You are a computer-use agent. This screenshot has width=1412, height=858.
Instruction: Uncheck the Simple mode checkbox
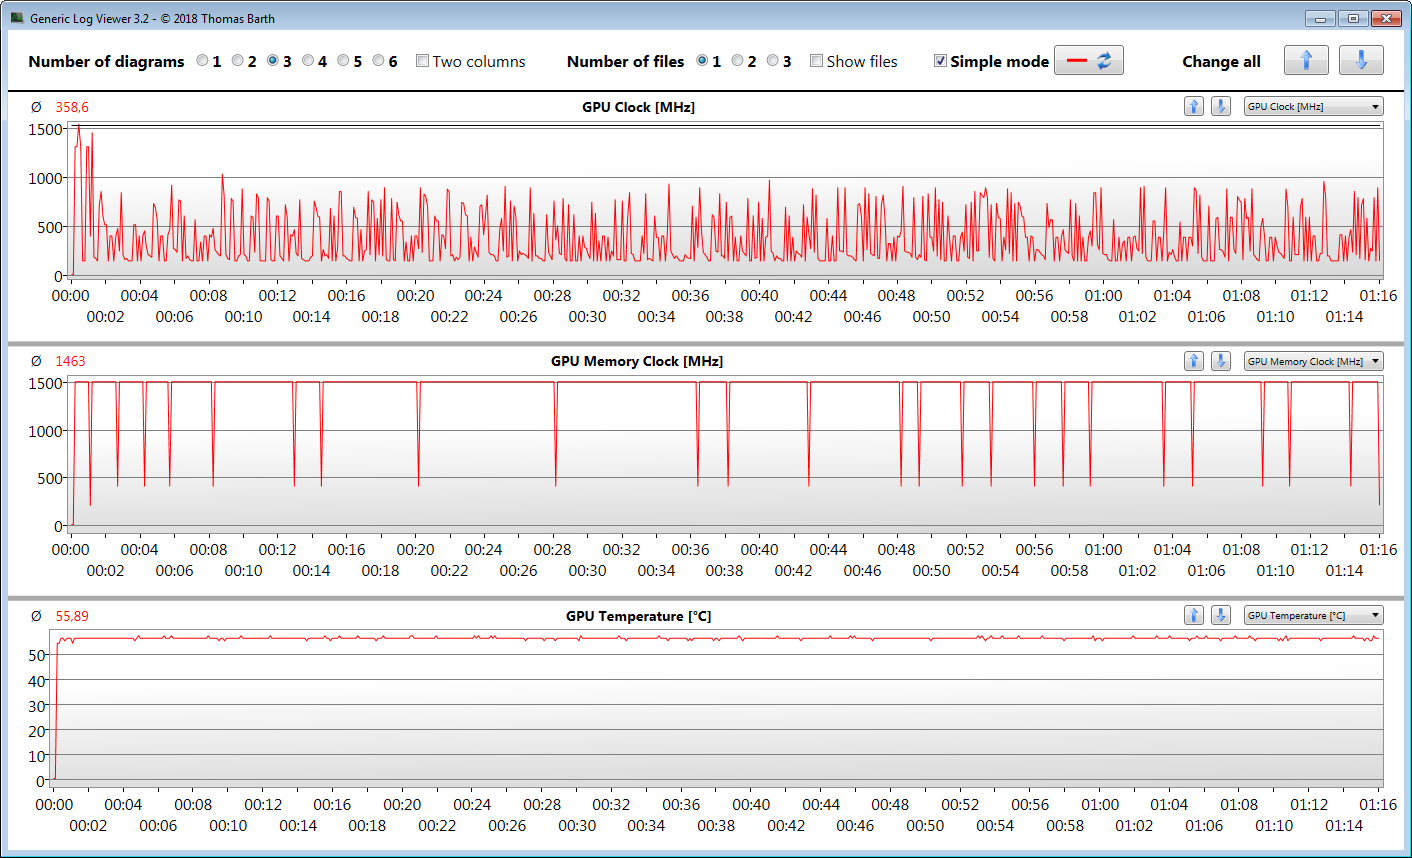[940, 61]
